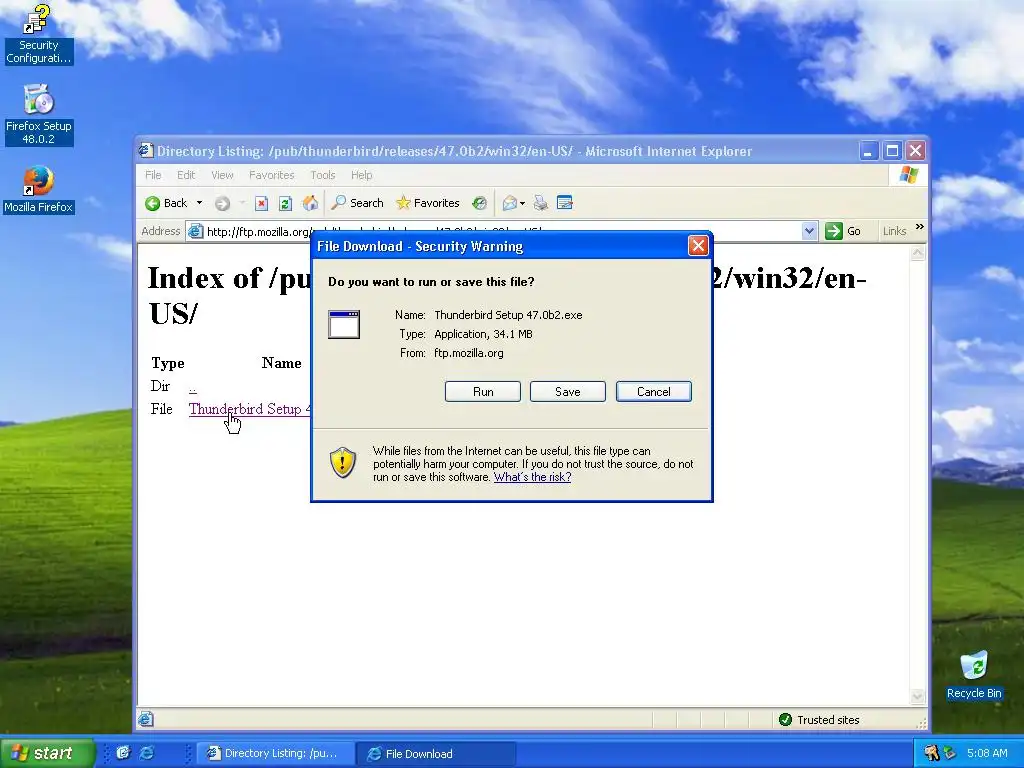1024x768 pixels.
Task: Click the first quick launch icon beside Start
Action: 123,753
